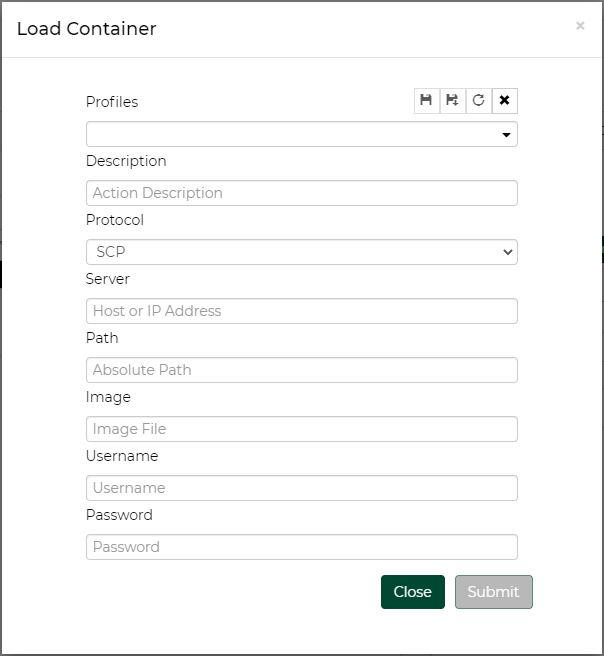Click the Password field label text
This screenshot has width=604, height=656.
(x=119, y=515)
